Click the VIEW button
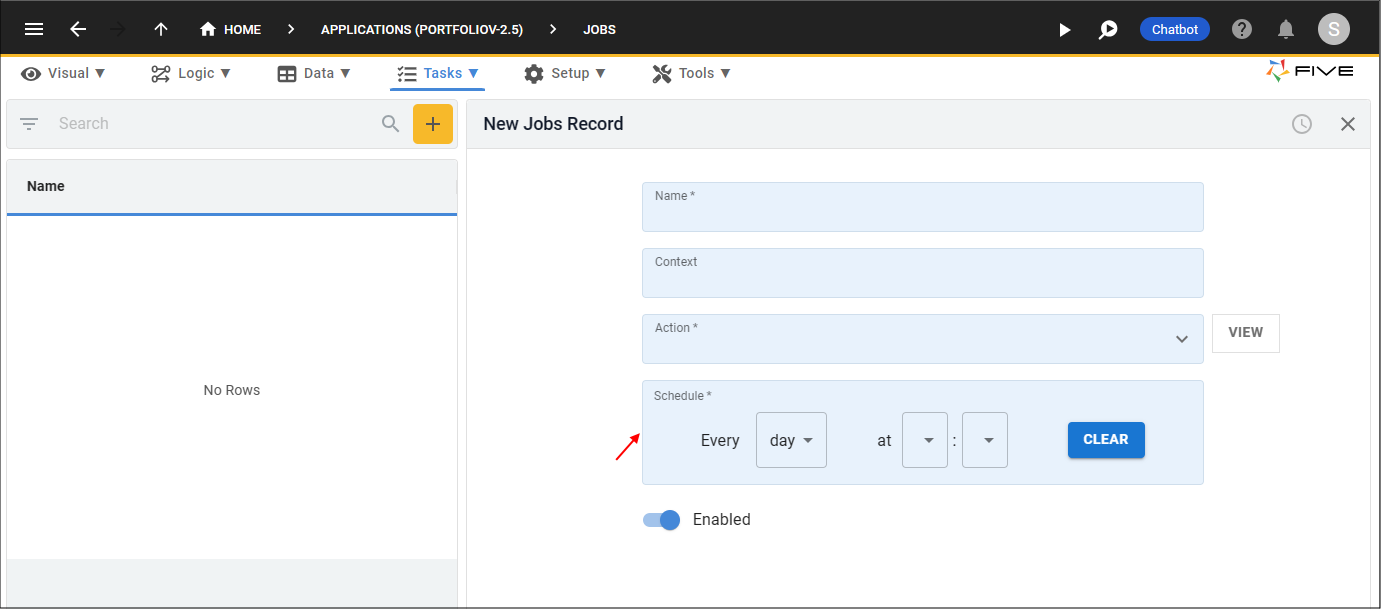 click(1246, 333)
